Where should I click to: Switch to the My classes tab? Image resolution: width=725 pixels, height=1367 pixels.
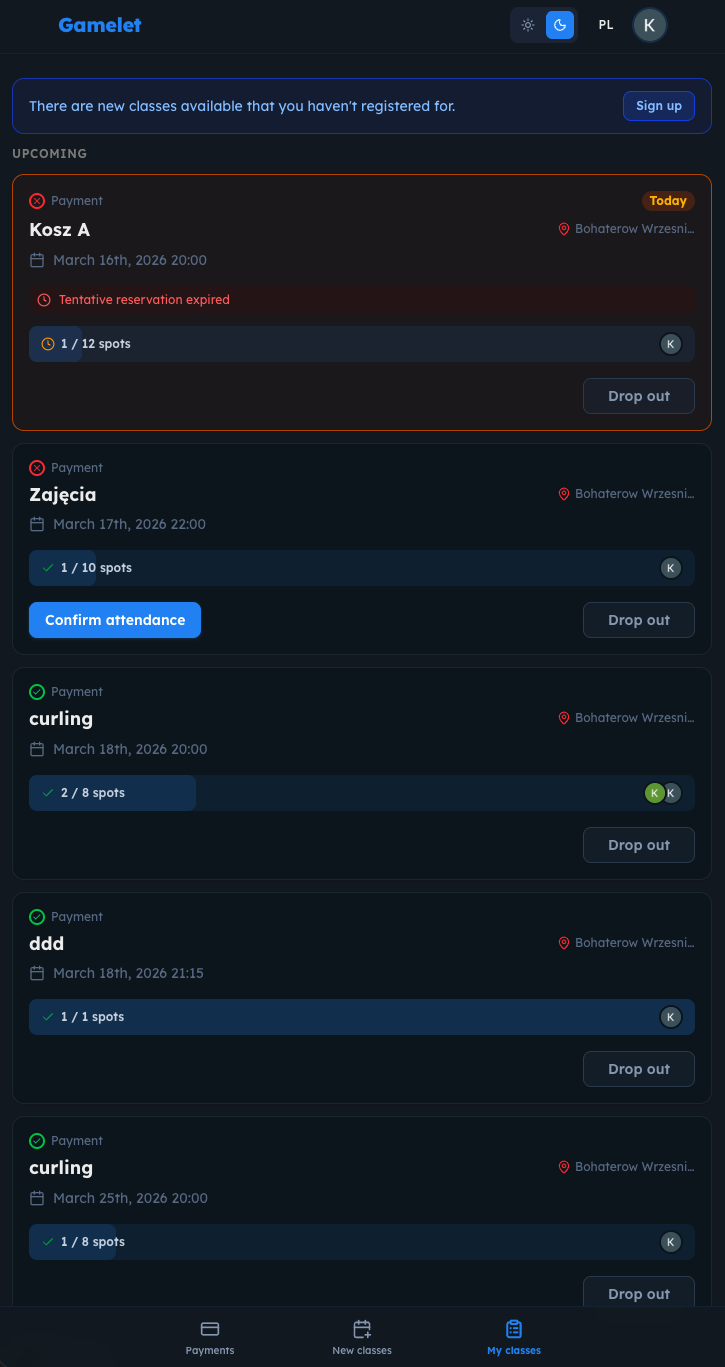point(513,1338)
